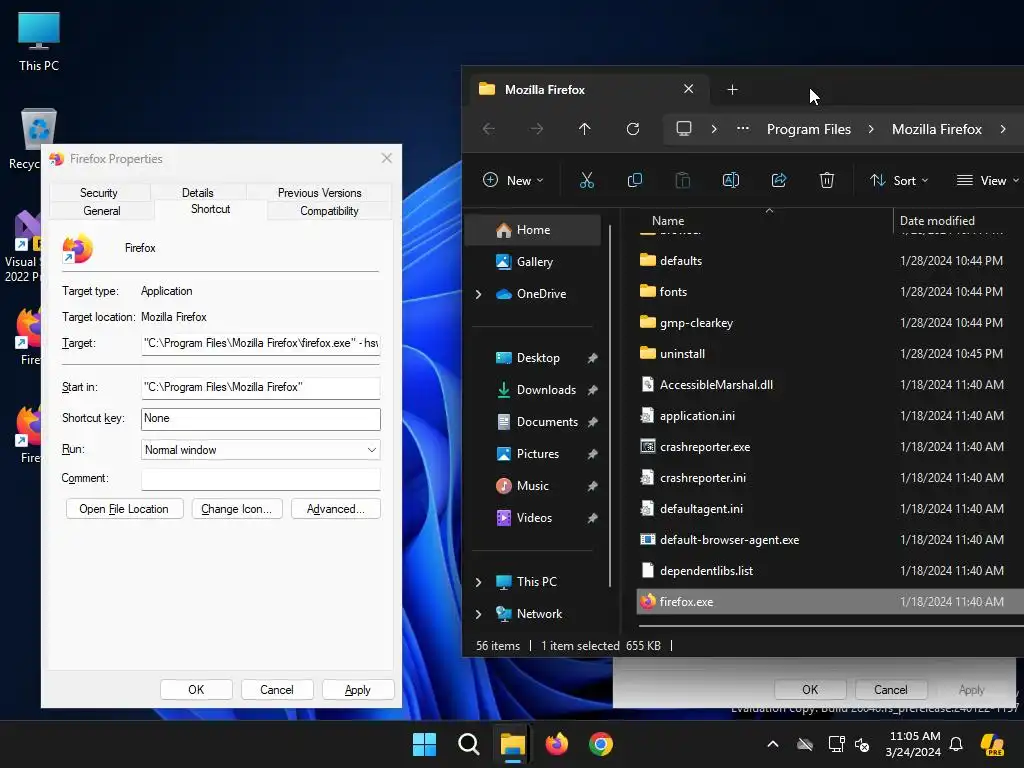
Task: Click the PC monitor icon in address bar
Action: click(x=684, y=129)
